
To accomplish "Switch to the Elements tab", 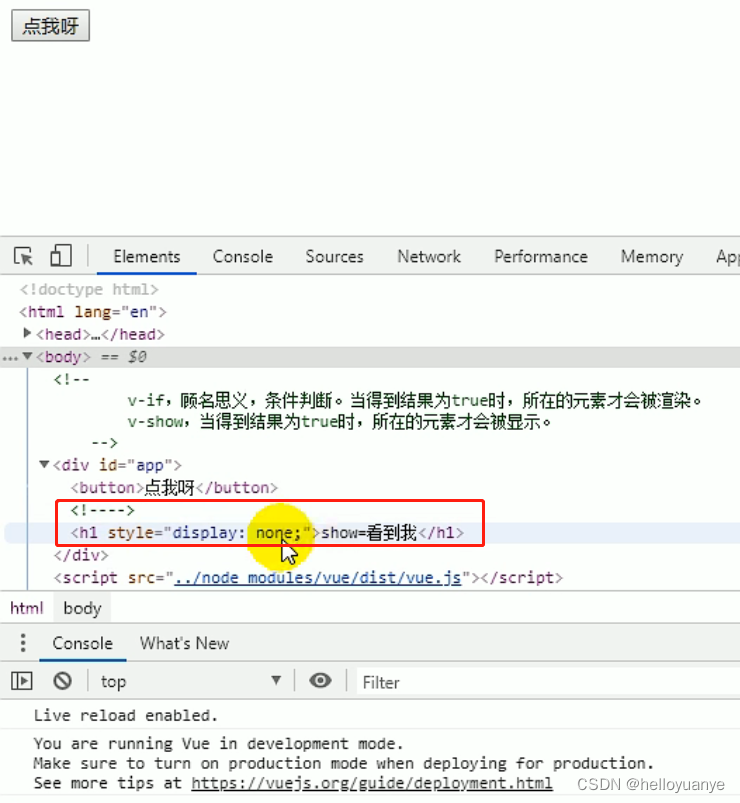I will click(146, 256).
